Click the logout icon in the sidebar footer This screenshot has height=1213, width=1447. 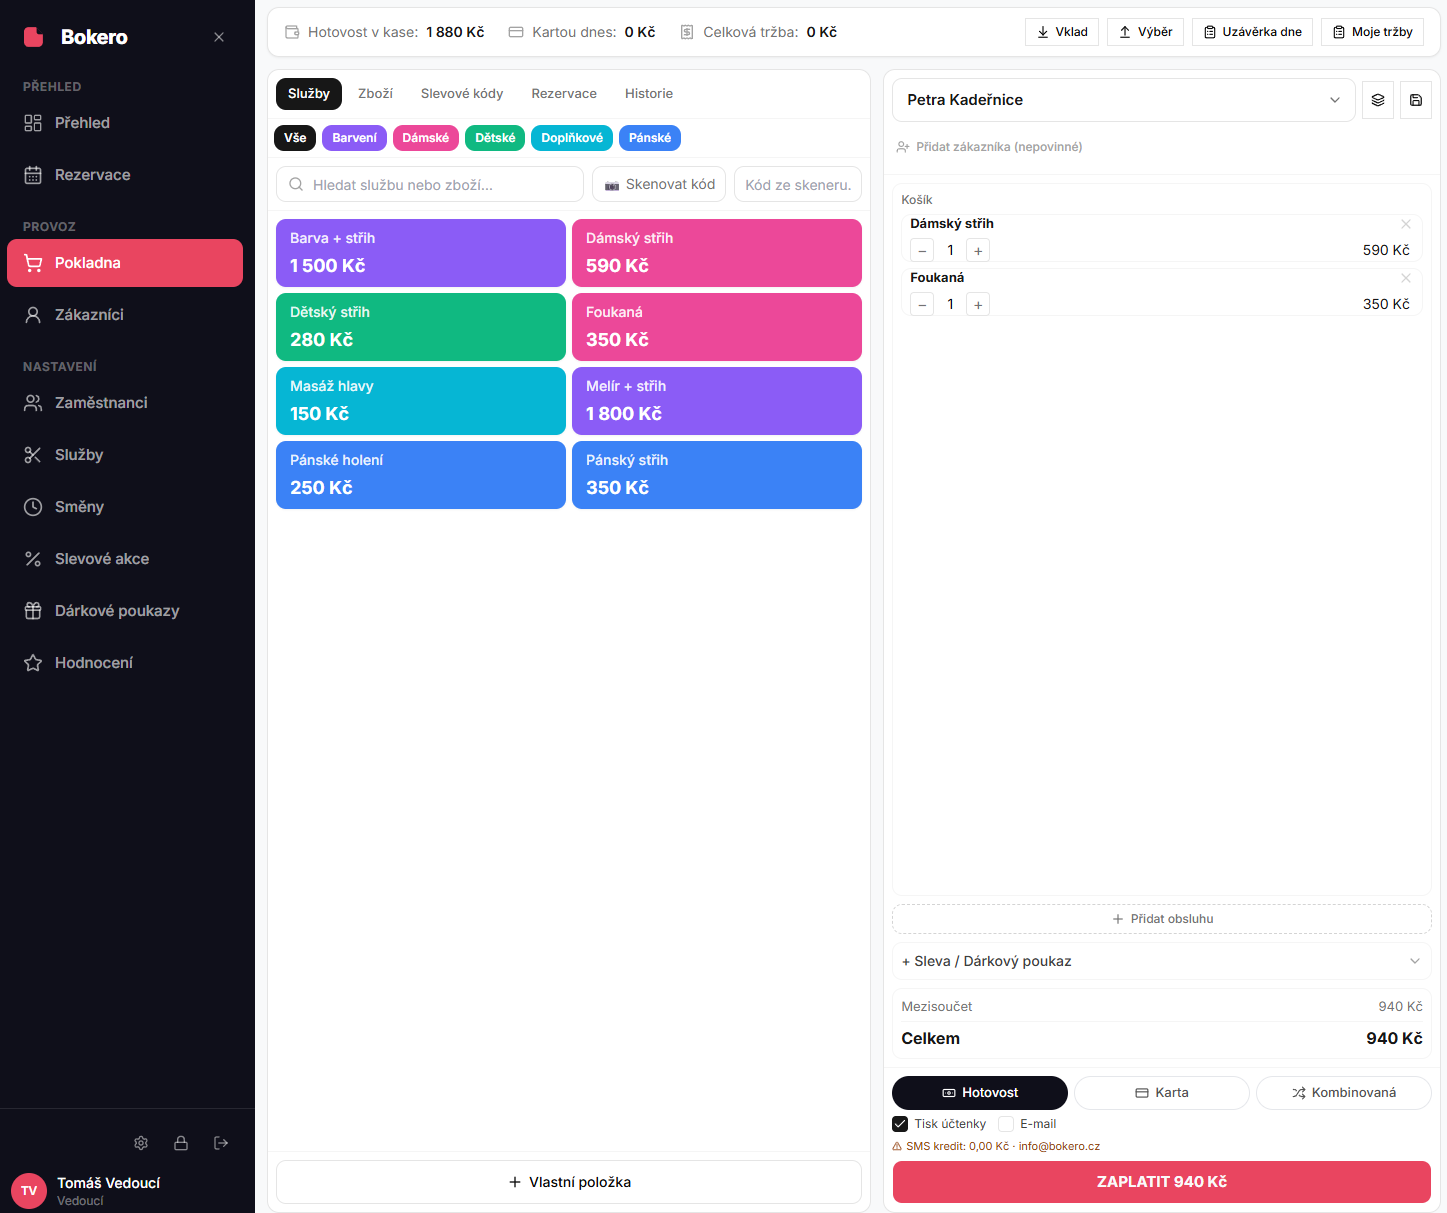point(221,1143)
